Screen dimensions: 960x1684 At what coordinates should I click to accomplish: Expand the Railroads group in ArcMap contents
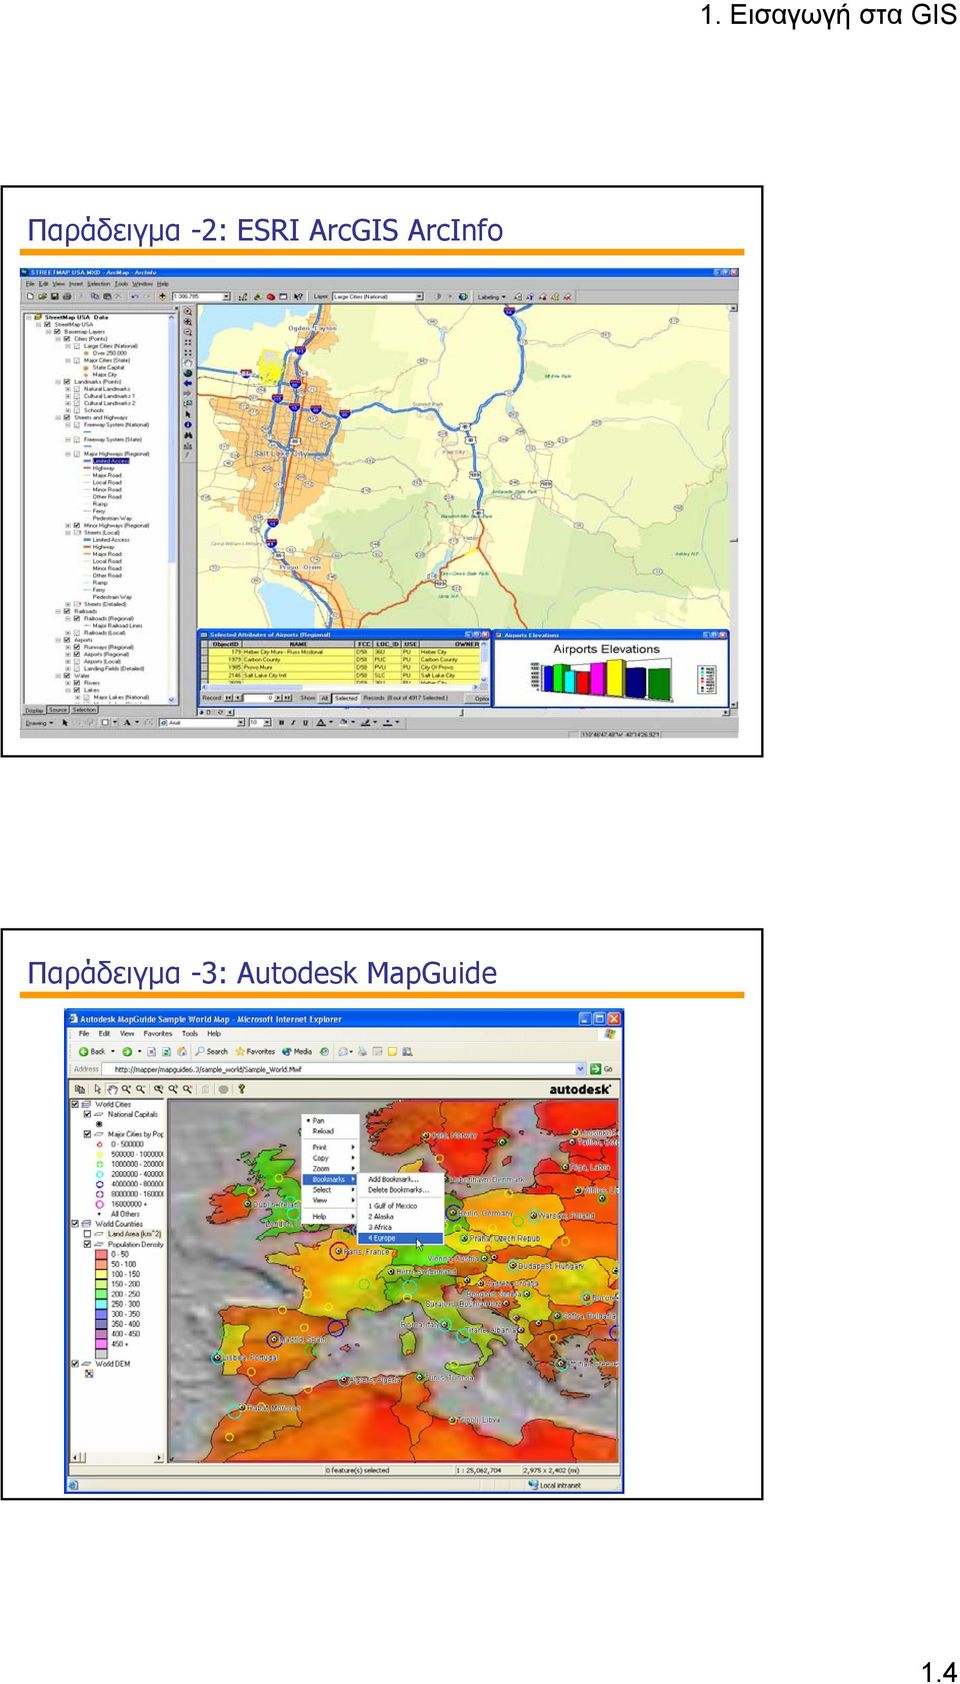pos(58,611)
